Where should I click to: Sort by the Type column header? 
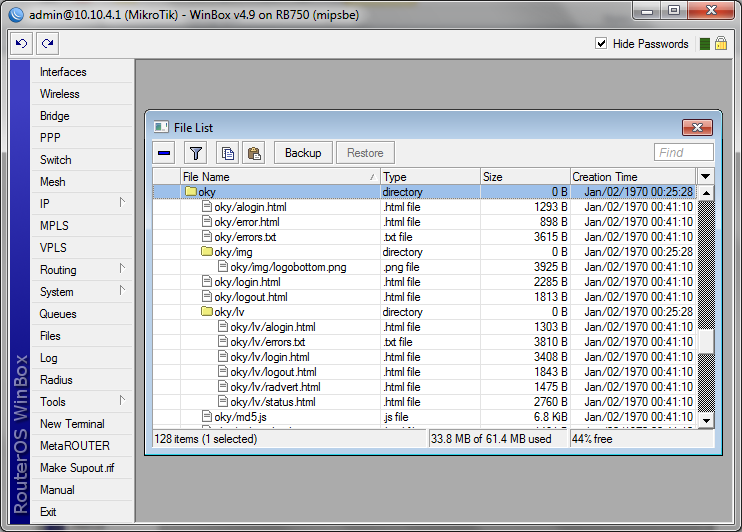point(431,177)
